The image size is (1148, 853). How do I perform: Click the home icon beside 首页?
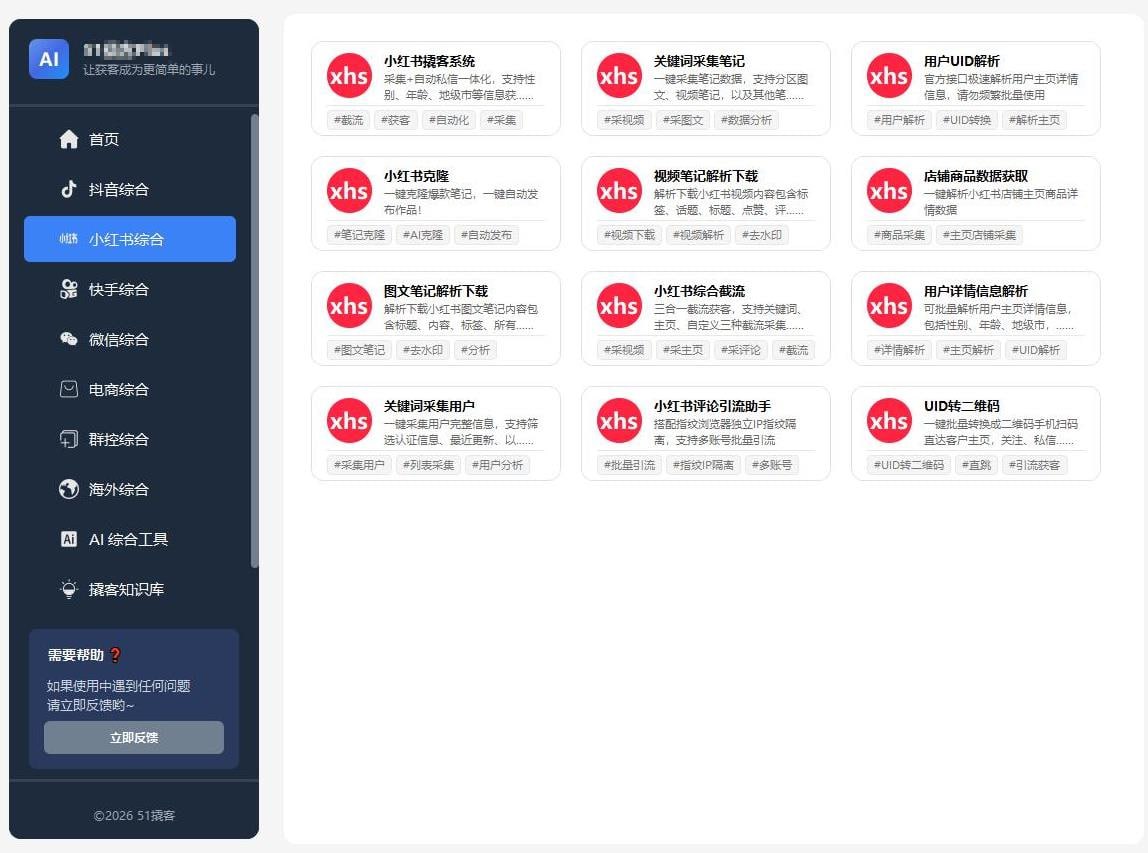[69, 139]
